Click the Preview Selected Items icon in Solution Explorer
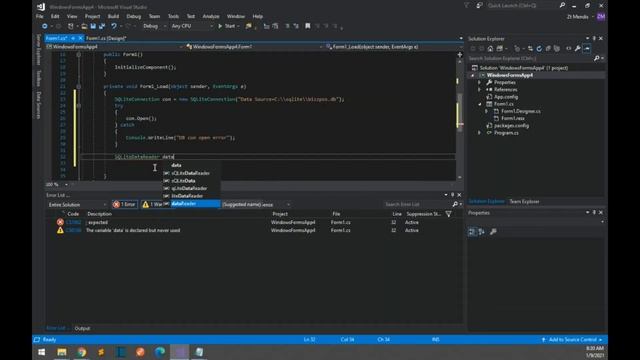640x360 pixels. (x=587, y=49)
